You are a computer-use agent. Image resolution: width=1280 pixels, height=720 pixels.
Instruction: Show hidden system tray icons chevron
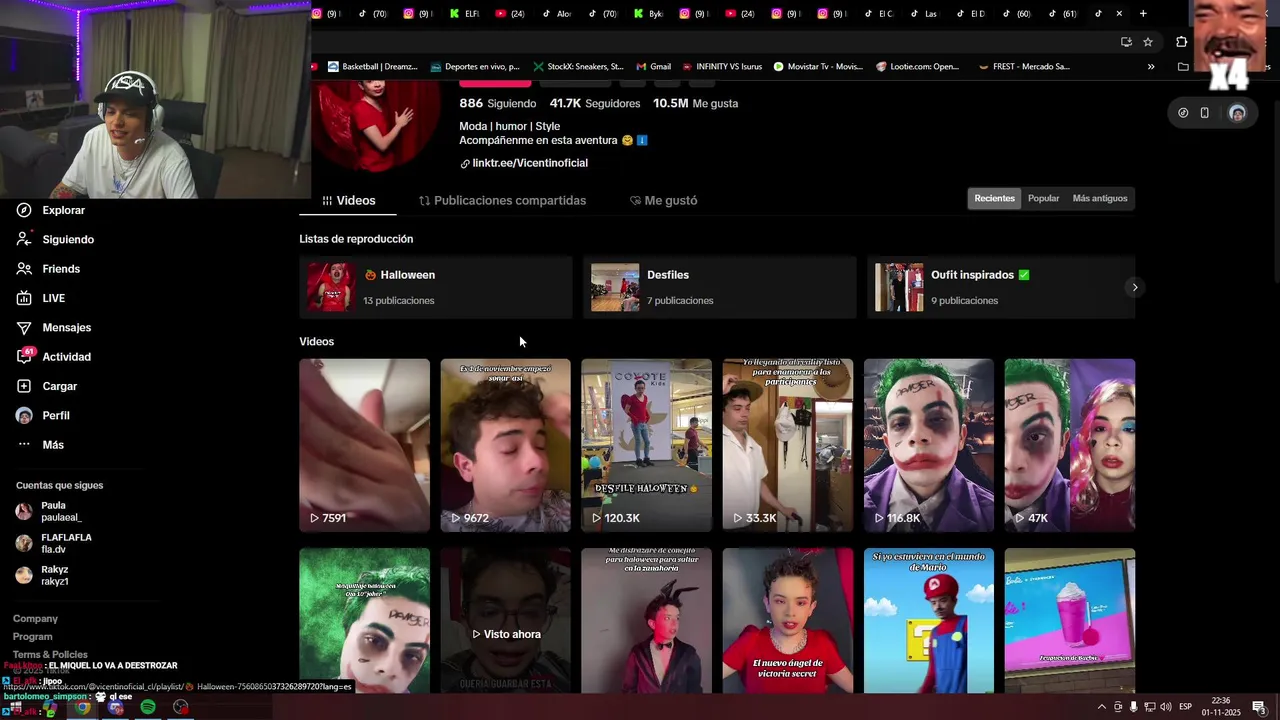click(x=1102, y=707)
